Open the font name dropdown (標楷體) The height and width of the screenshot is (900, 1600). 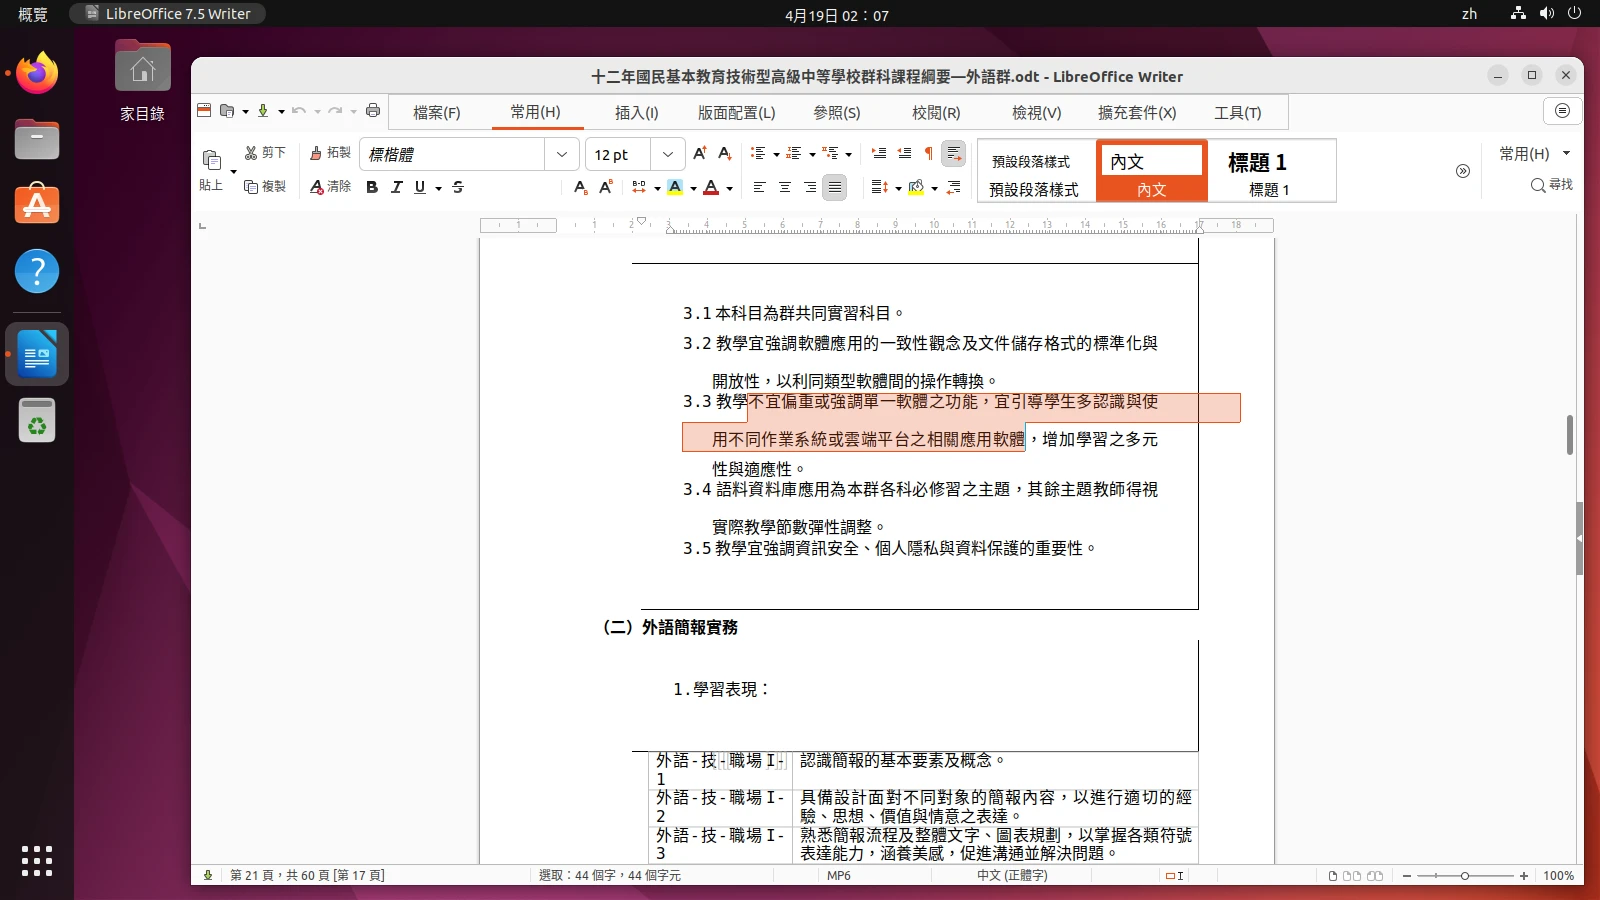point(561,154)
